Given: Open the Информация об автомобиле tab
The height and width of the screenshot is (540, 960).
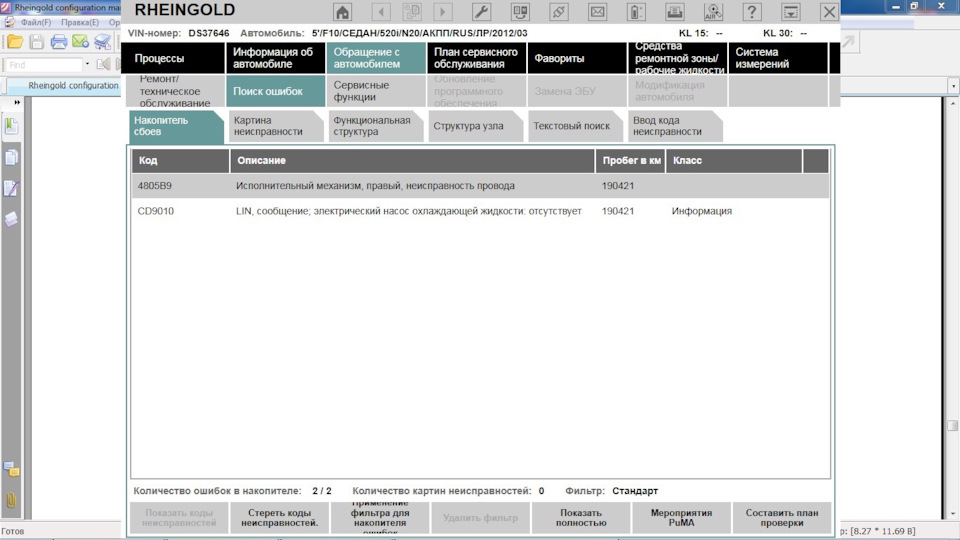Looking at the screenshot, I should [x=276, y=58].
